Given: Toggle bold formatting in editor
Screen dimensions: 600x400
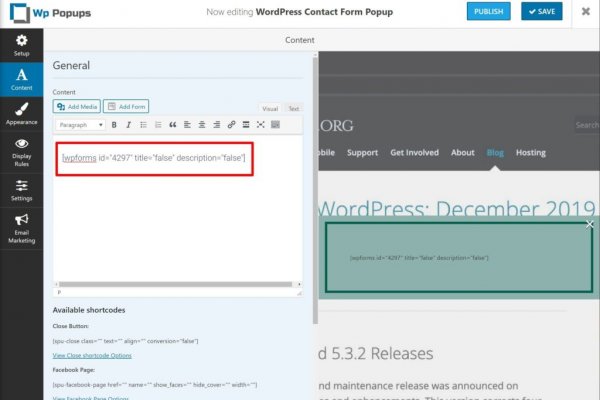Looking at the screenshot, I should point(114,125).
